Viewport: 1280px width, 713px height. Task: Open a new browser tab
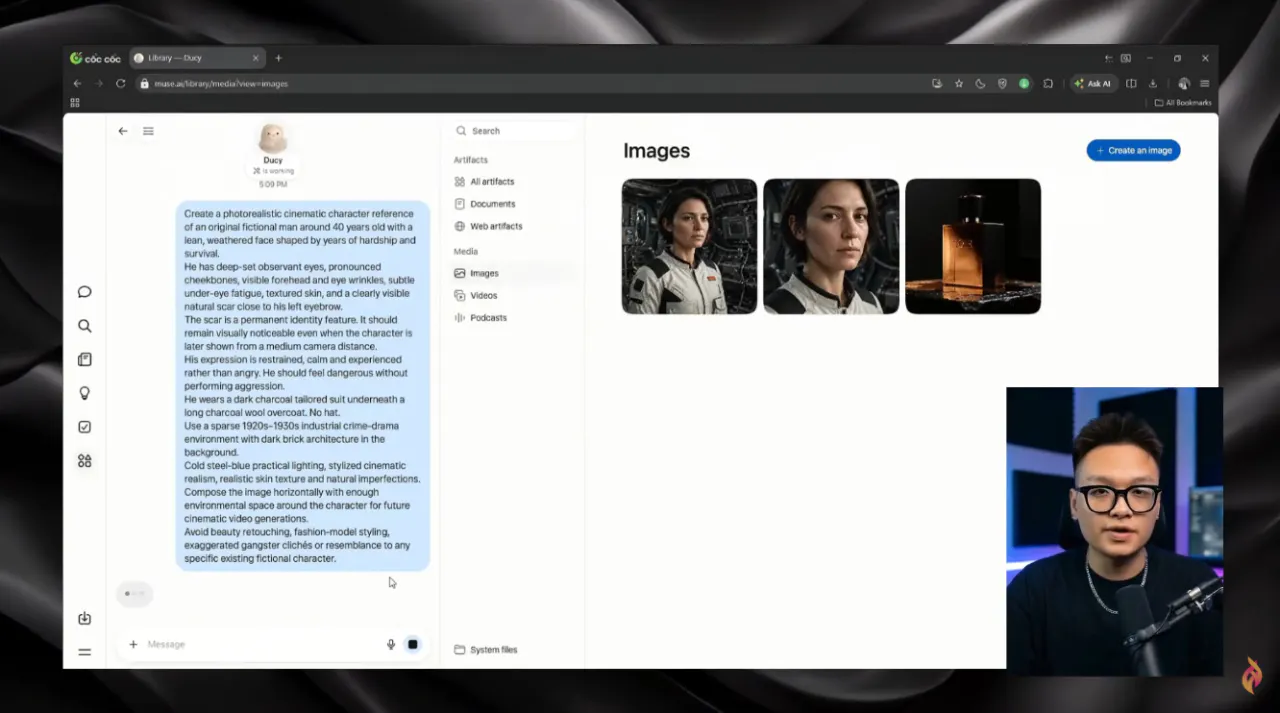point(278,58)
